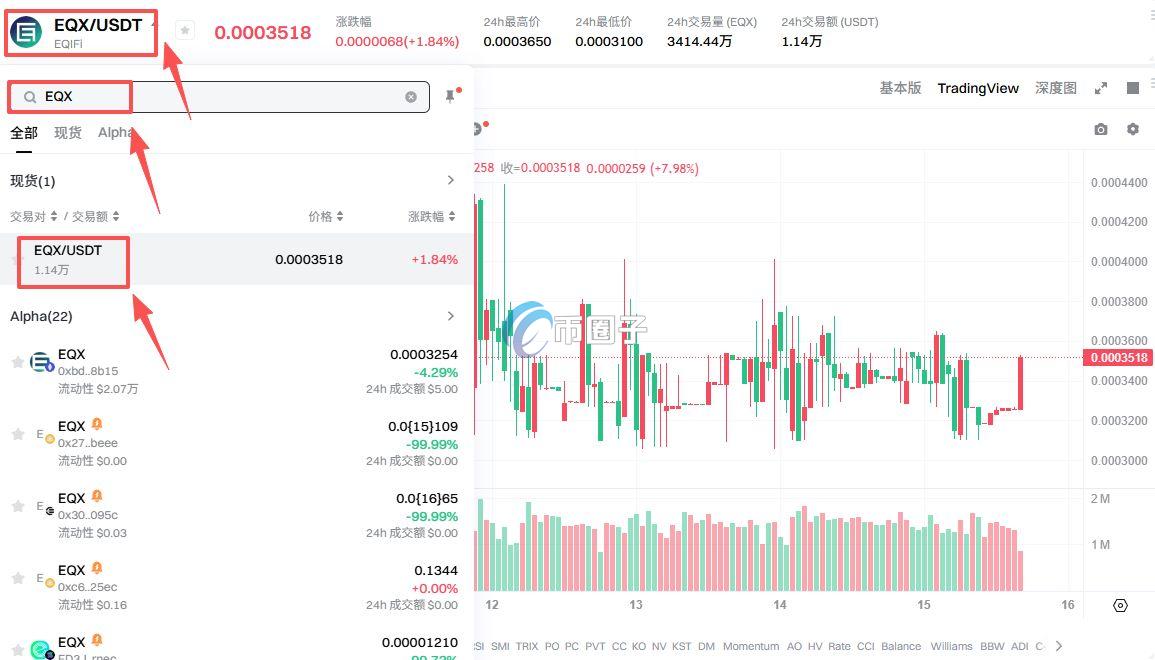The image size is (1155, 660).
Task: Switch to the TradingView chart tab
Action: tap(978, 88)
